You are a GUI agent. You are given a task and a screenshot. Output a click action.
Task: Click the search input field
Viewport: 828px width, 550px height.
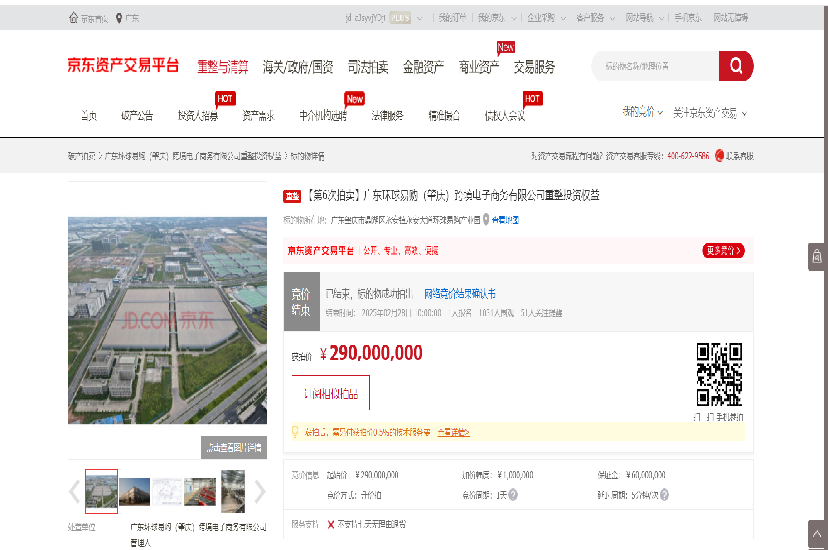[655, 66]
